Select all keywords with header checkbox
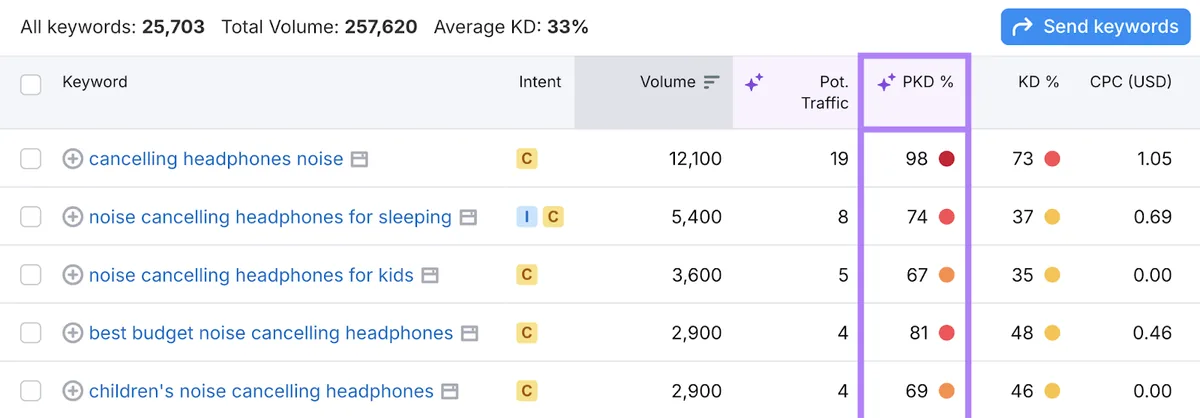Image resolution: width=1200 pixels, height=418 pixels. tap(31, 85)
